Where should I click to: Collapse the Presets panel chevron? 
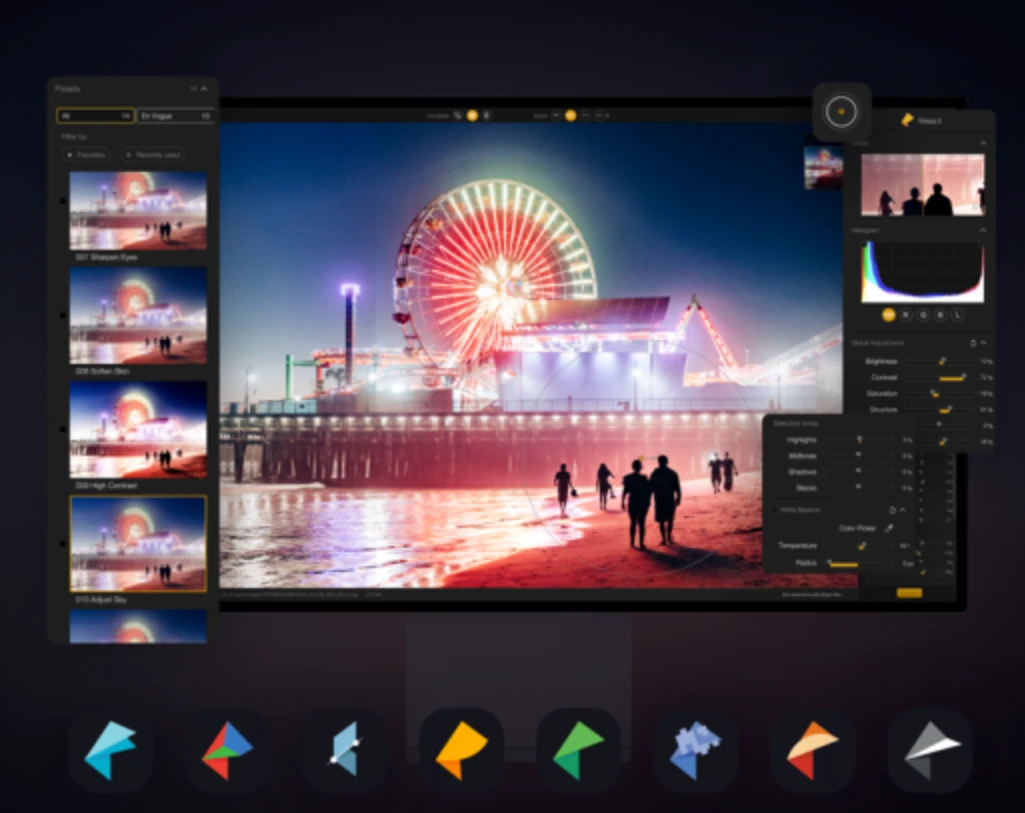pos(204,89)
